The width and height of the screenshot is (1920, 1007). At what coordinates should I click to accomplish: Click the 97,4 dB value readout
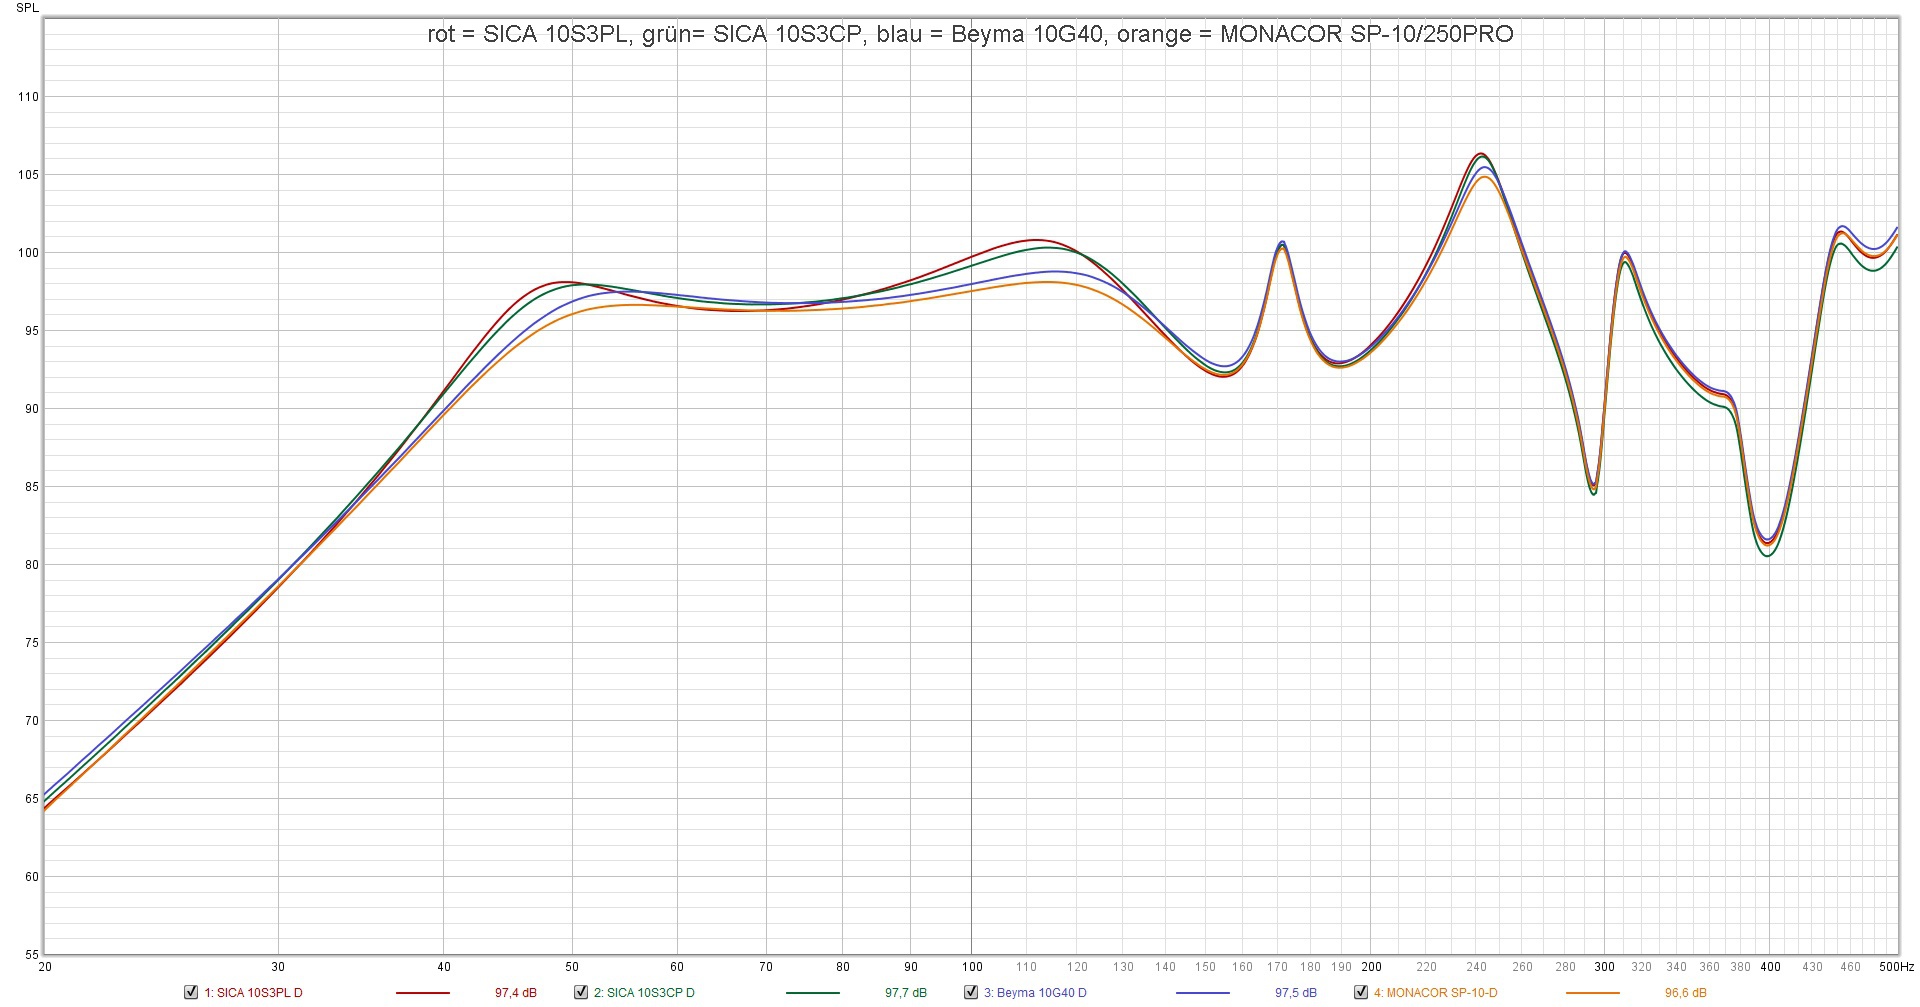tap(516, 993)
